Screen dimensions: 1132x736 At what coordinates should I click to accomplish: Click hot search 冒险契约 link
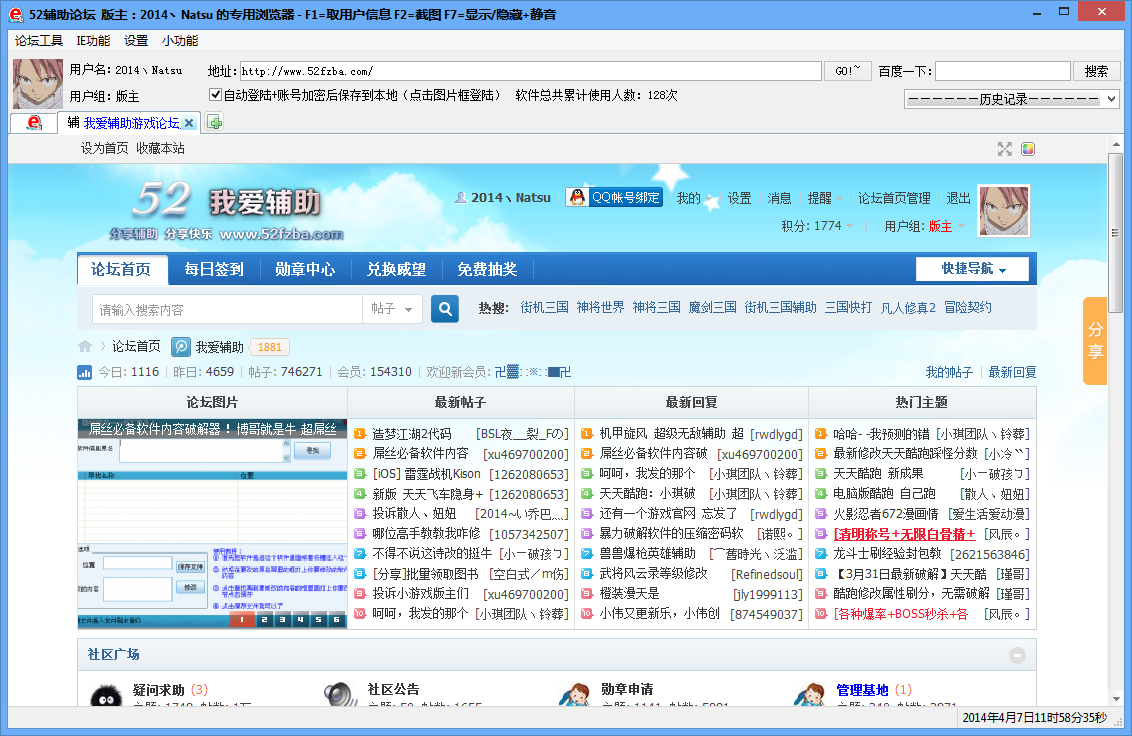pyautogui.click(x=967, y=308)
